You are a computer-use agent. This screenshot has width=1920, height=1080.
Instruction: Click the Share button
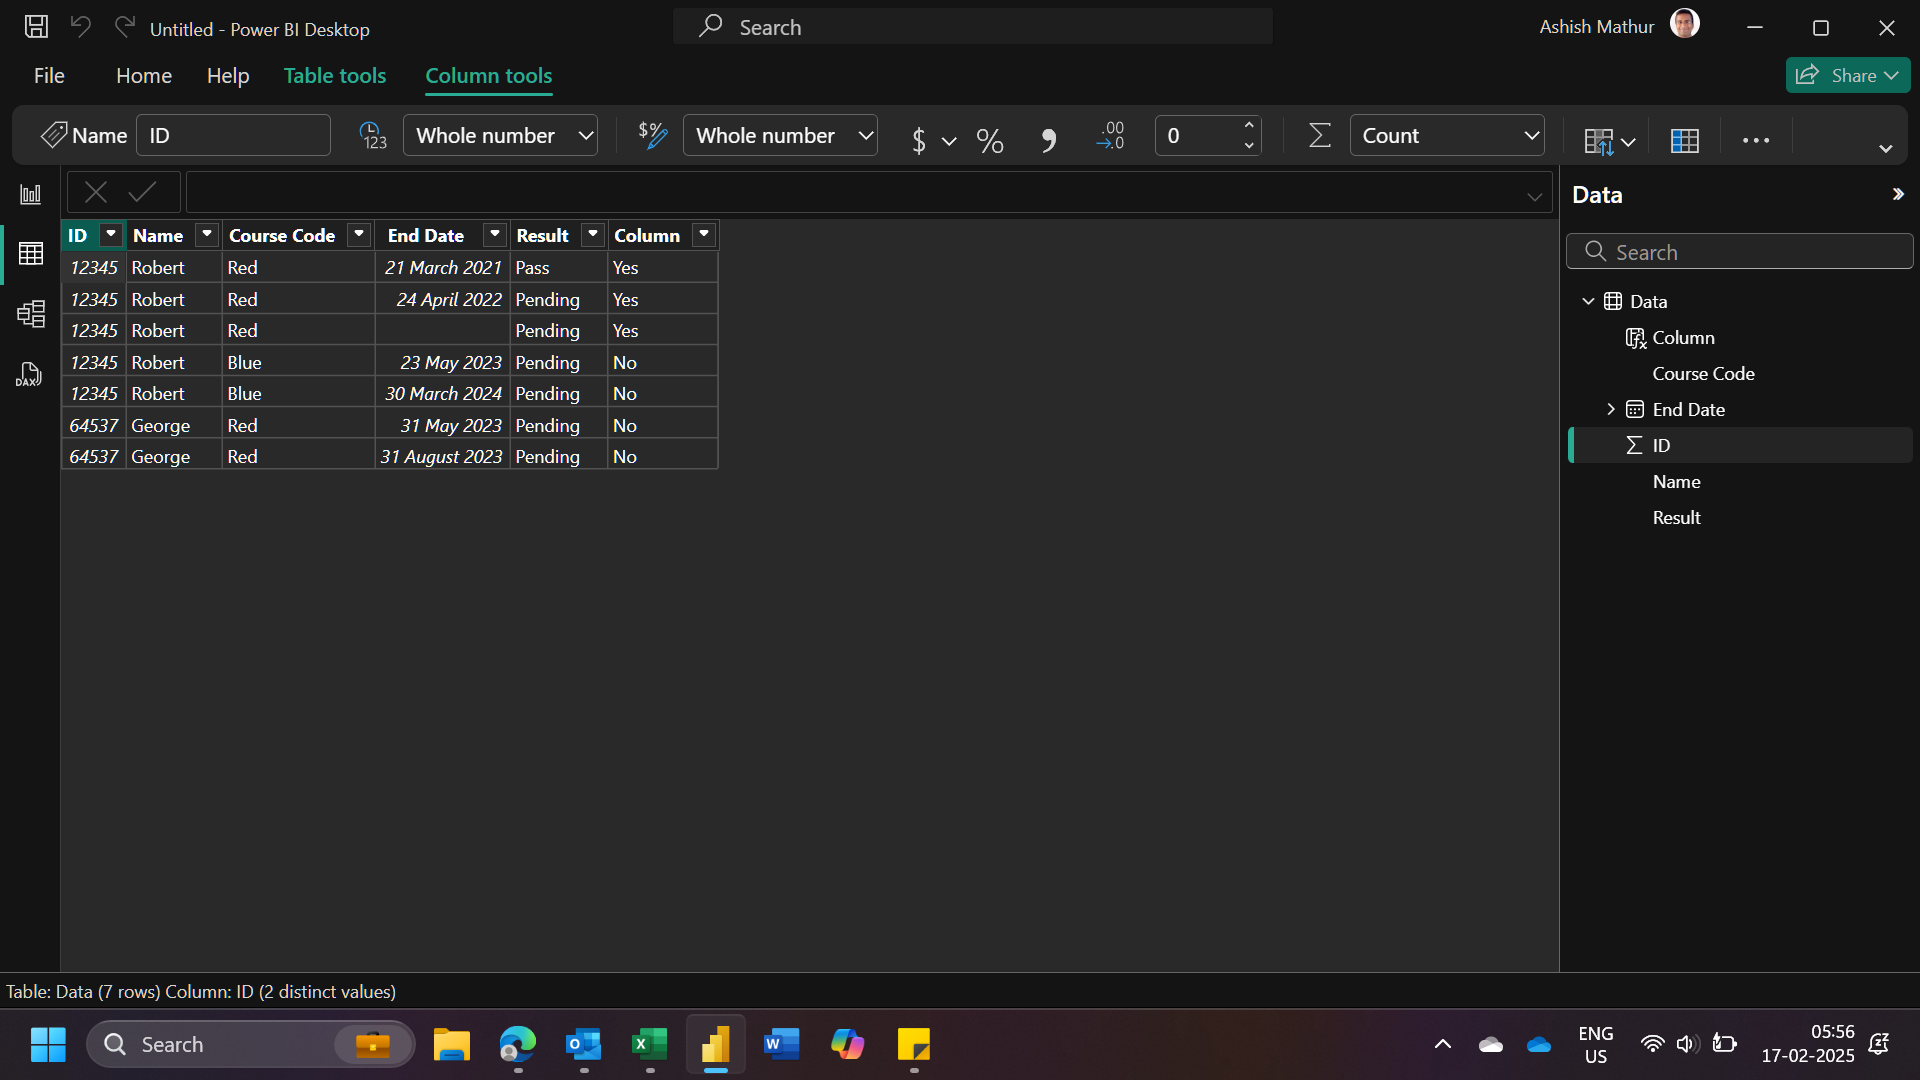pyautogui.click(x=1847, y=75)
